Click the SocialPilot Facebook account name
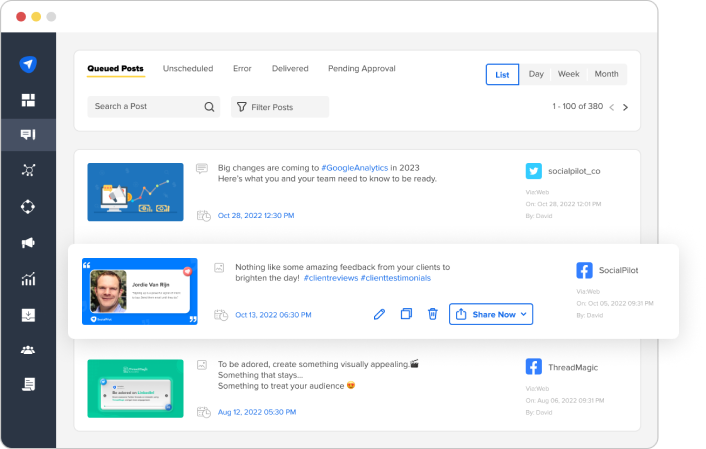 619,270
